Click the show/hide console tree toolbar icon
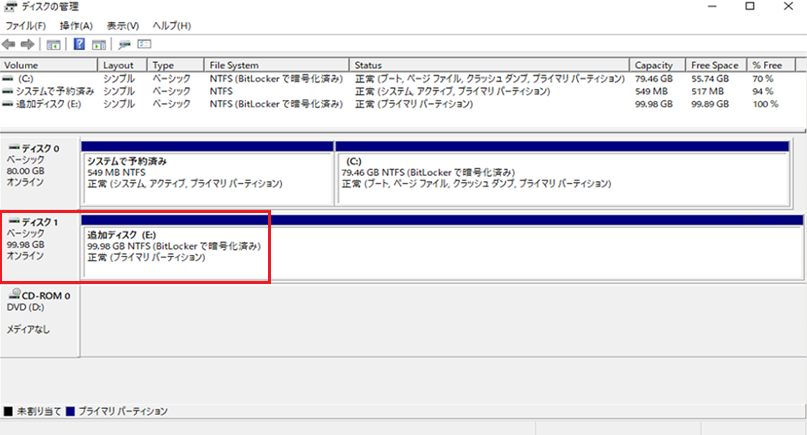This screenshot has height=435, width=807. (x=54, y=44)
